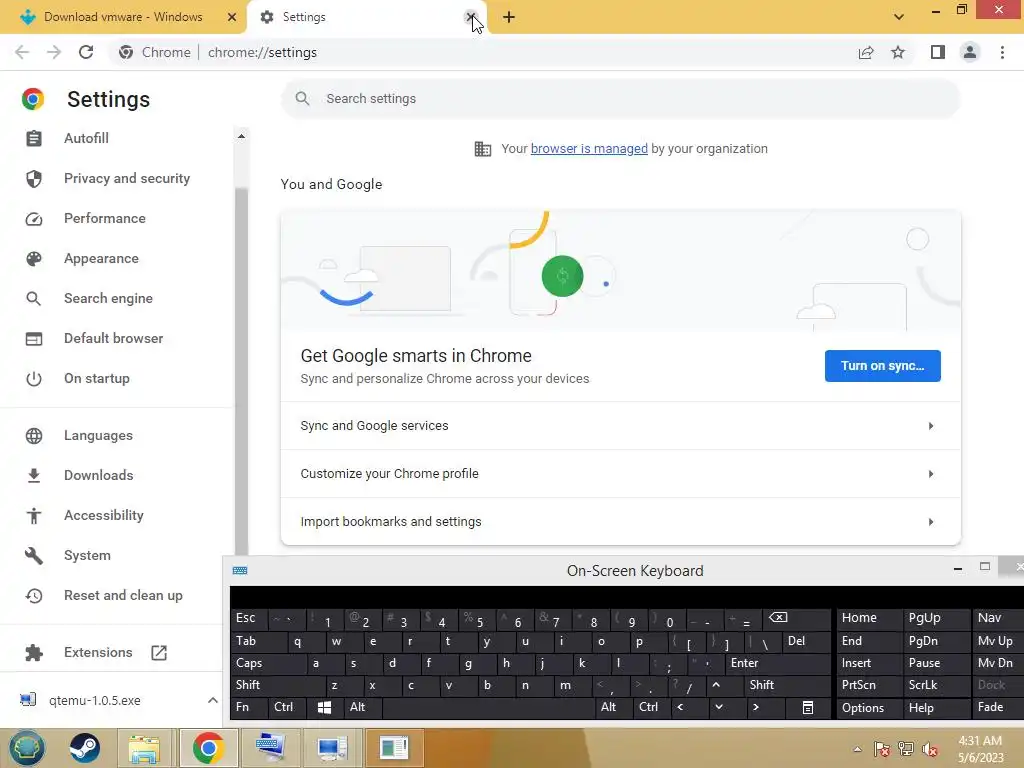Click the Accessibility figure icon

[x=34, y=516]
